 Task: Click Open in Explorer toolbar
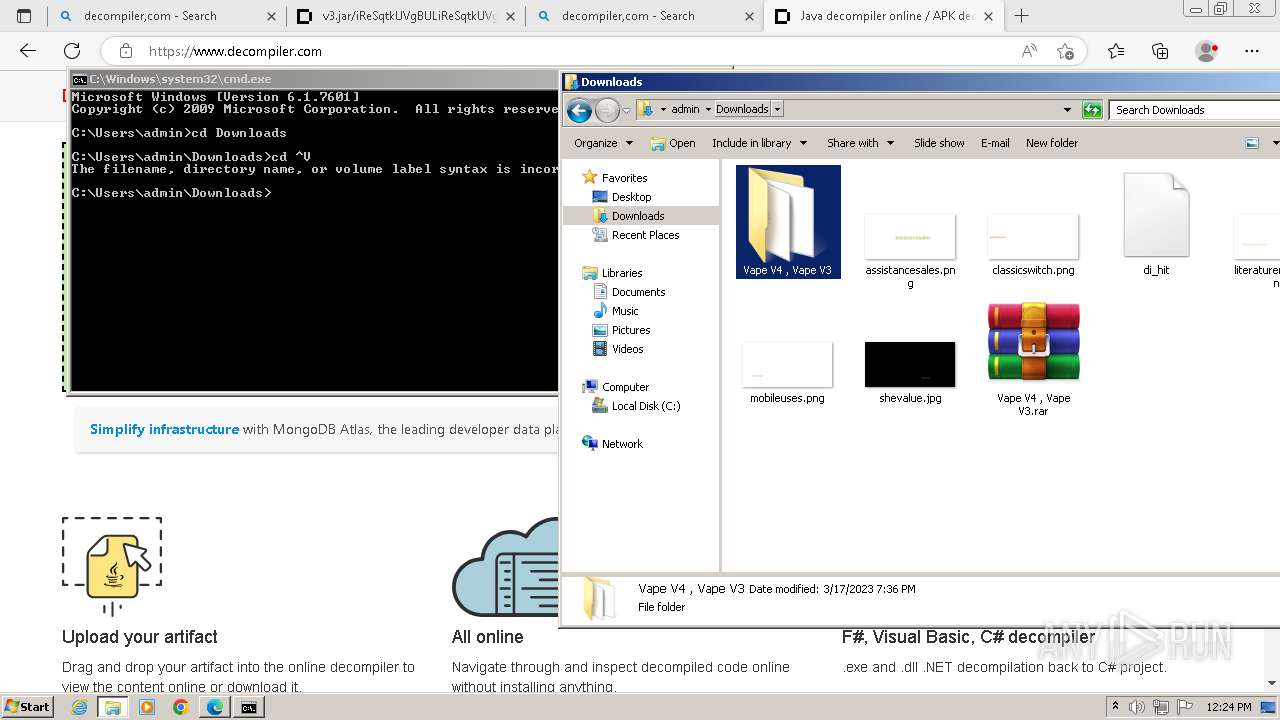pos(673,143)
